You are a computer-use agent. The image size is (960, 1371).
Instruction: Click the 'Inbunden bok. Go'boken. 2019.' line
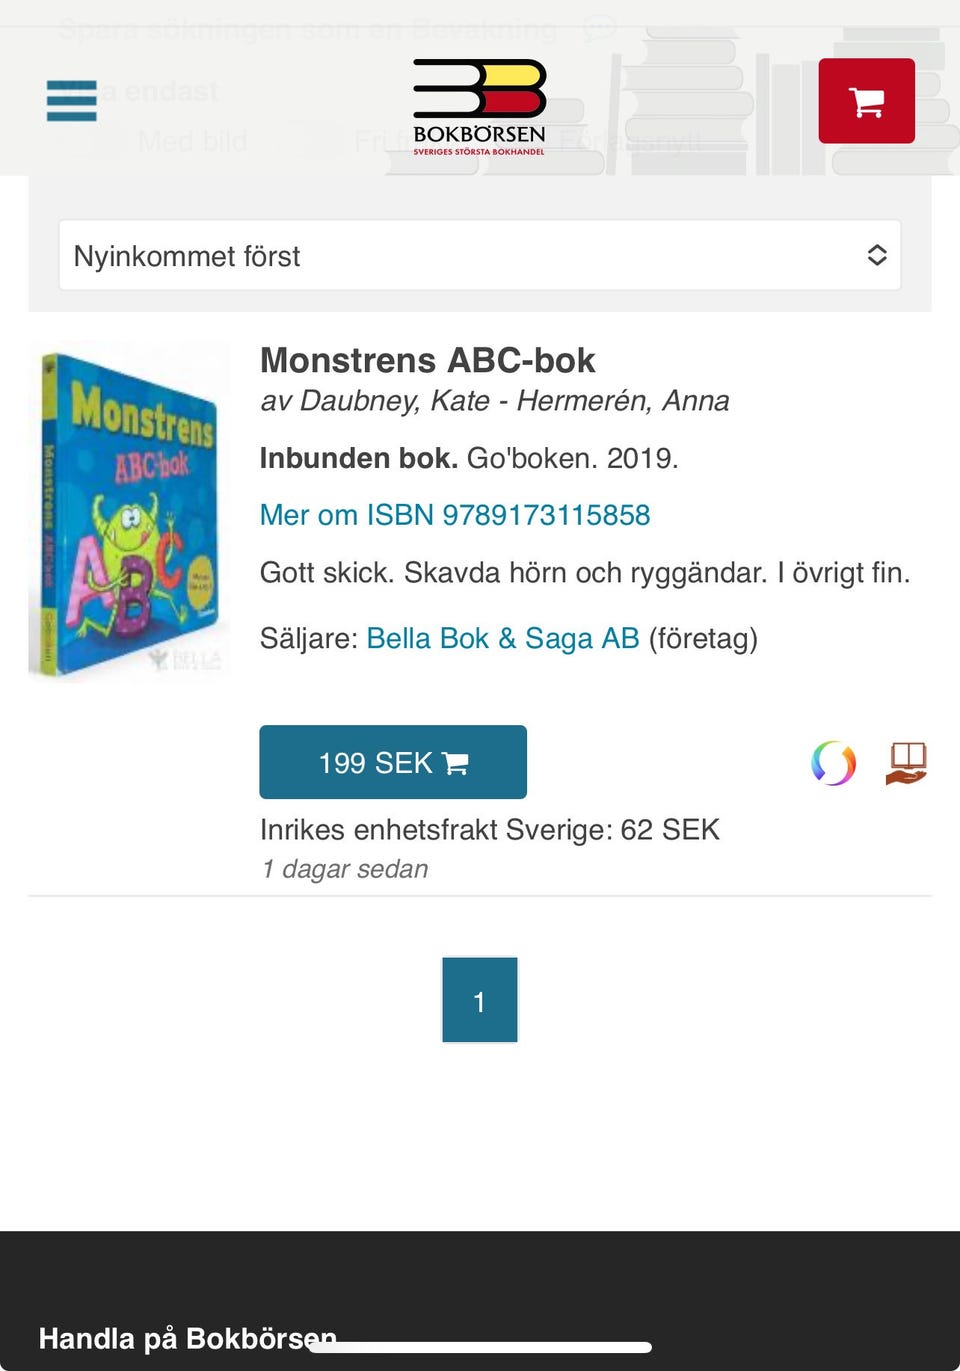468,458
